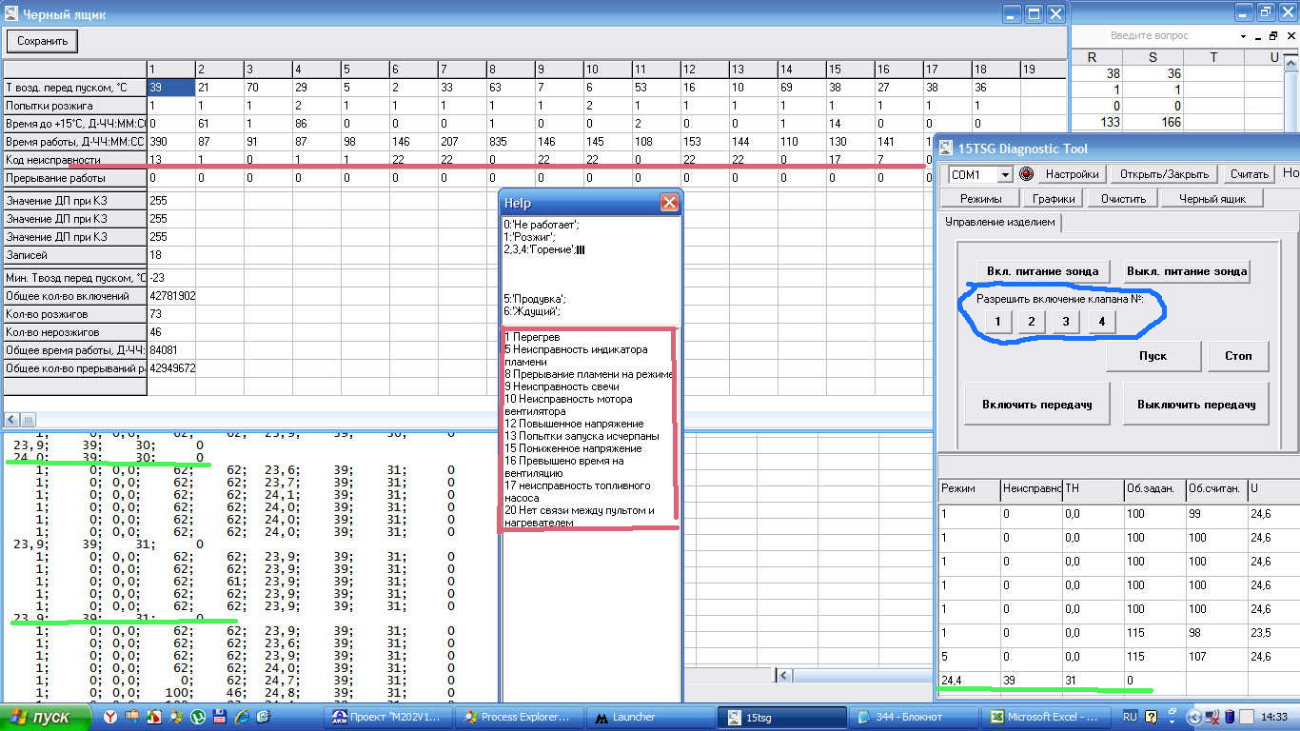Click the Неисправность column header in Diagnostic Tool
This screenshot has width=1300, height=731.
pos(1031,488)
